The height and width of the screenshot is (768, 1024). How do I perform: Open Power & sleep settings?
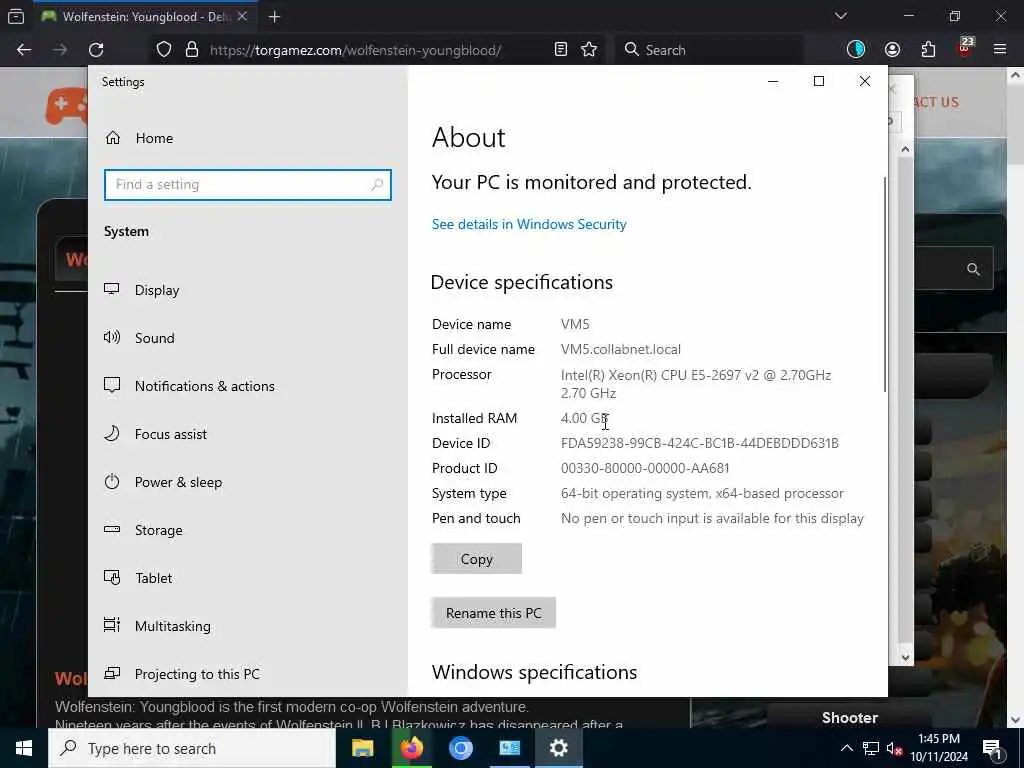tap(163, 482)
